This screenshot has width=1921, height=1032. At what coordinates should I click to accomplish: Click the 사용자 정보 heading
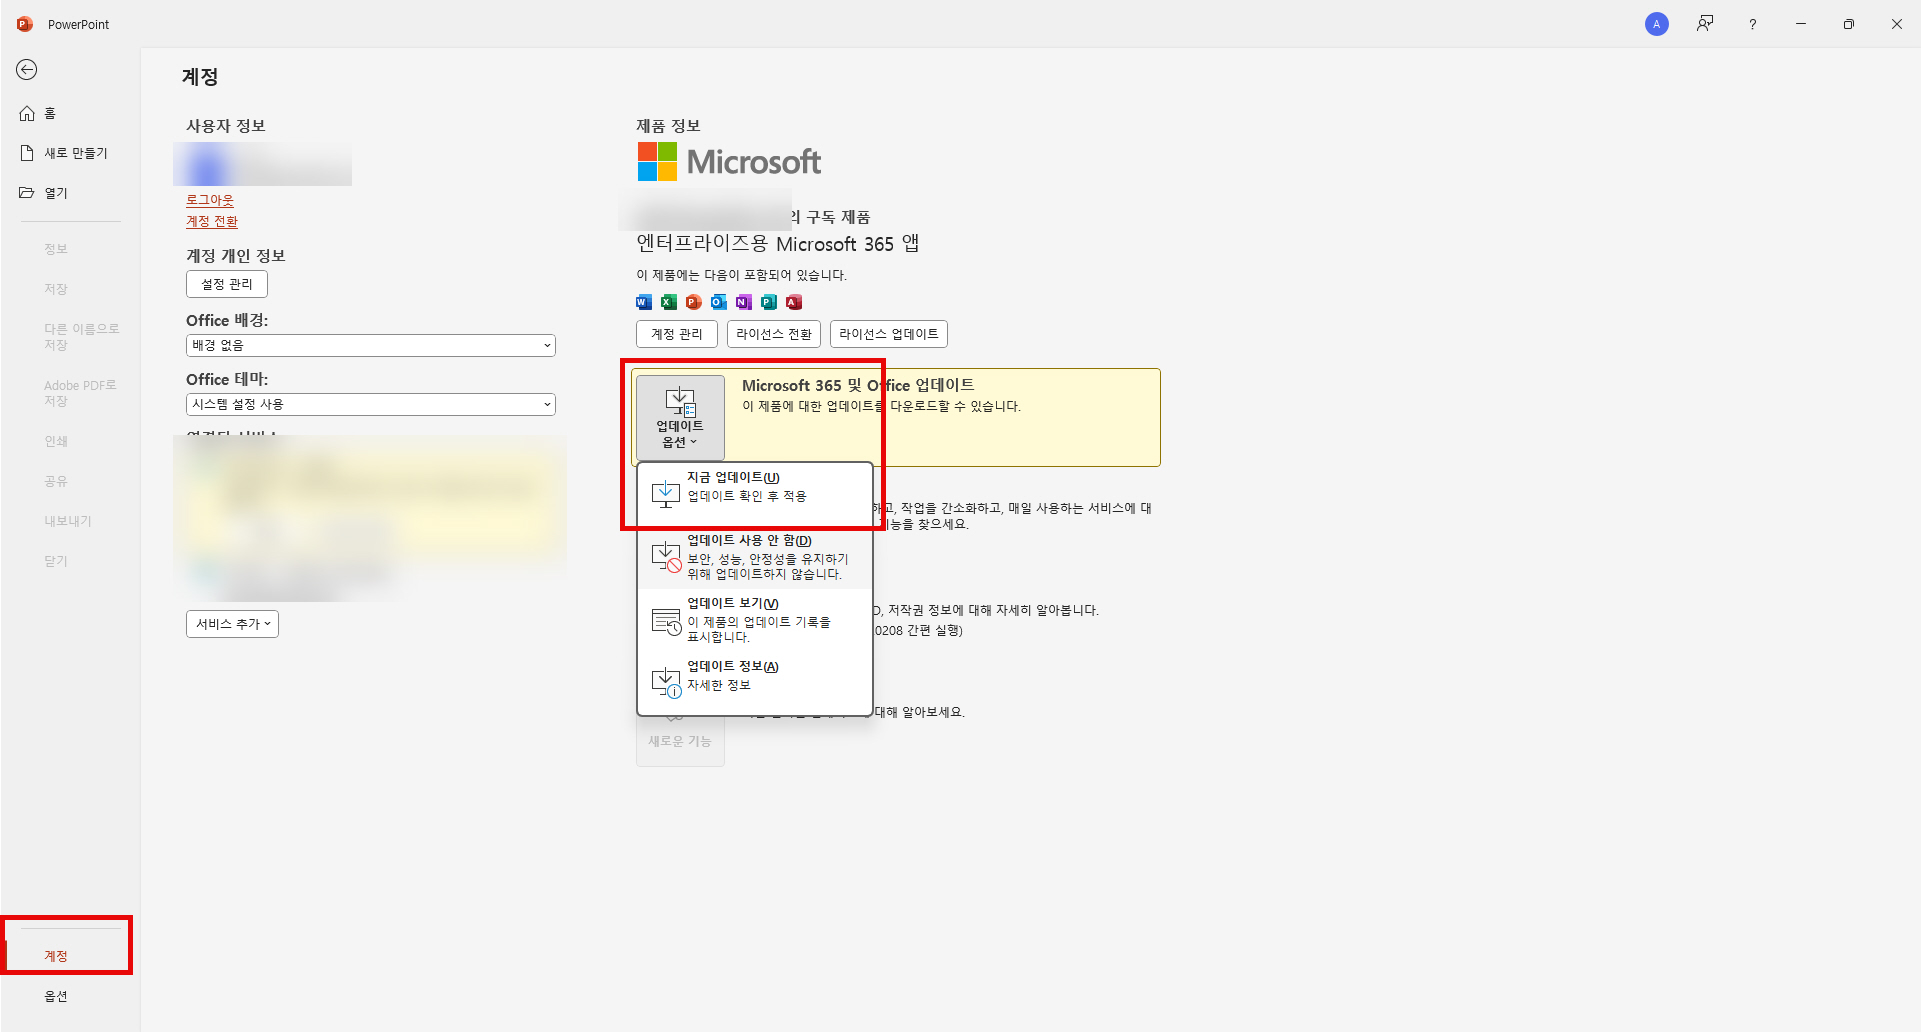click(x=226, y=126)
